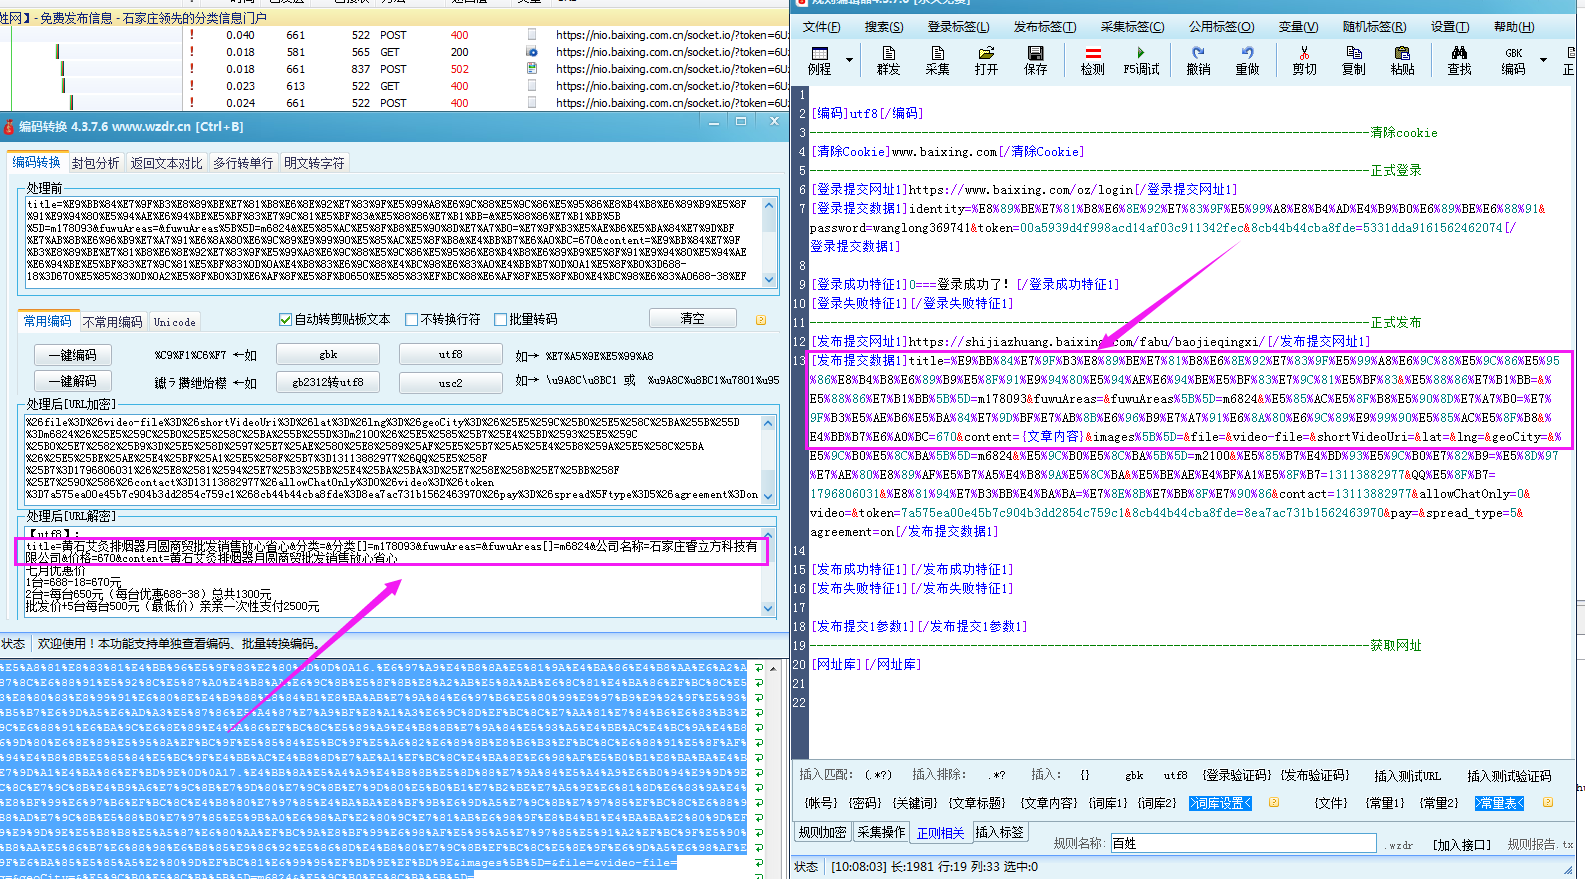Image resolution: width=1585 pixels, height=879 pixels.
Task: Switch to 多行转单行 tab
Action: (x=243, y=163)
